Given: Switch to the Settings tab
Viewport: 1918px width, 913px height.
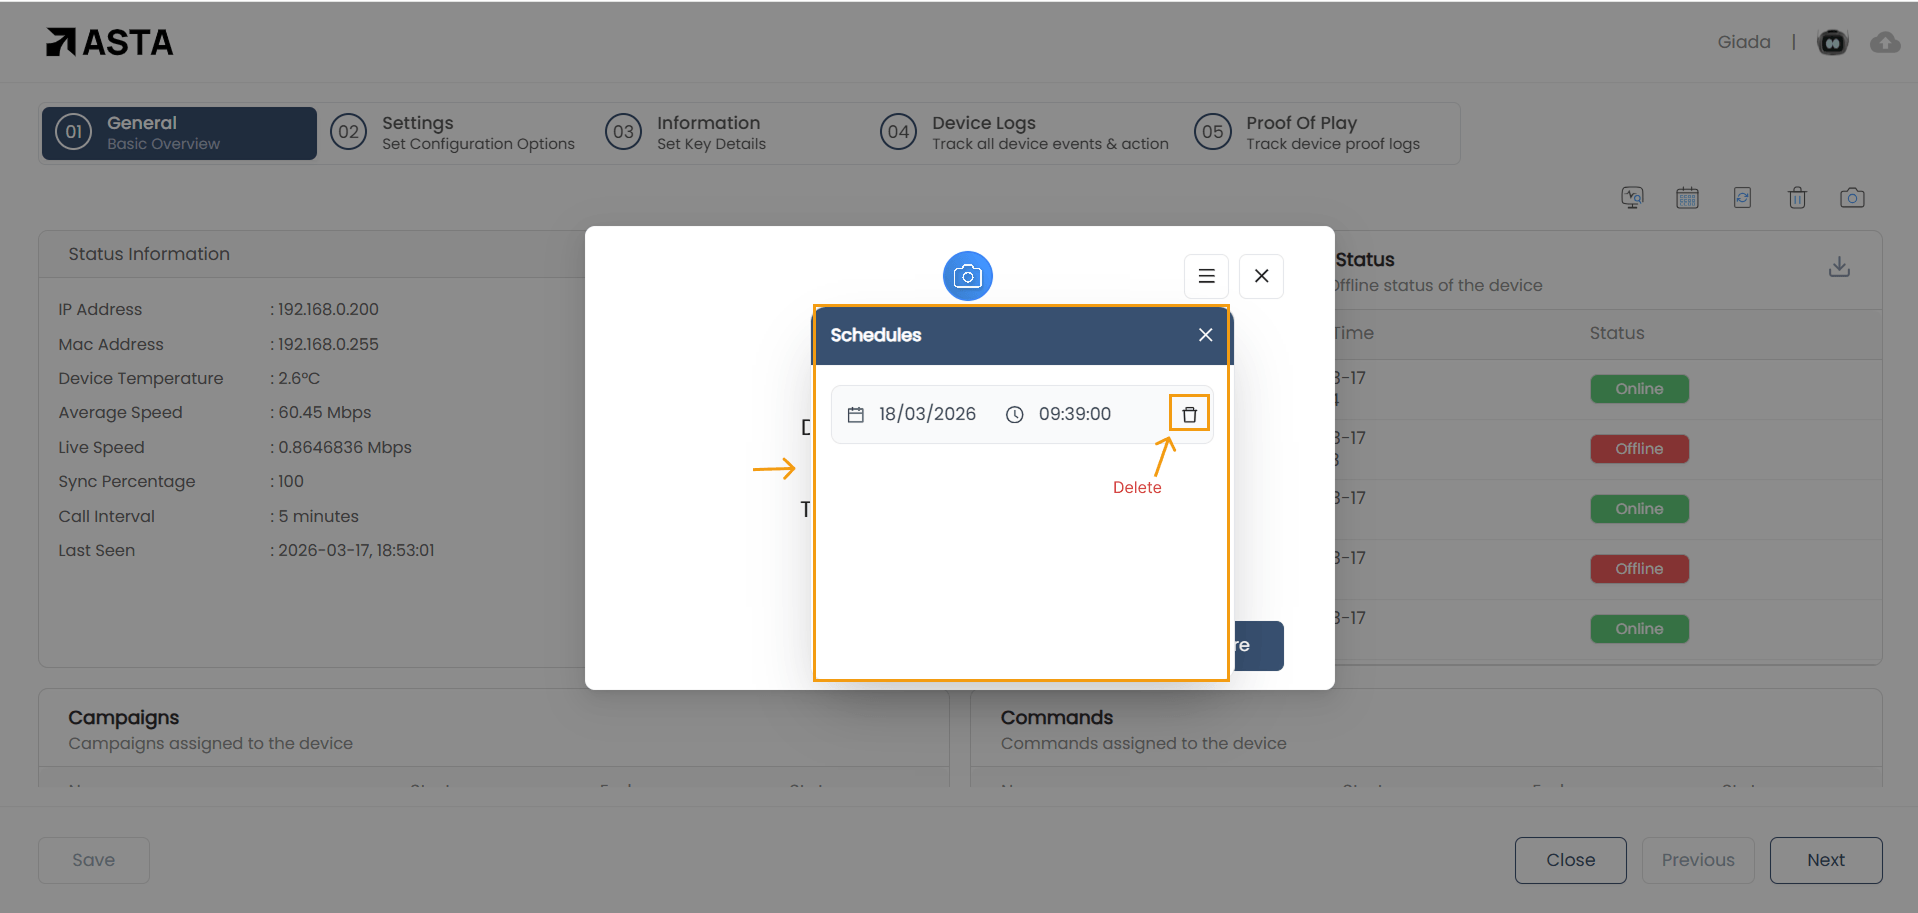Looking at the screenshot, I should pos(455,132).
